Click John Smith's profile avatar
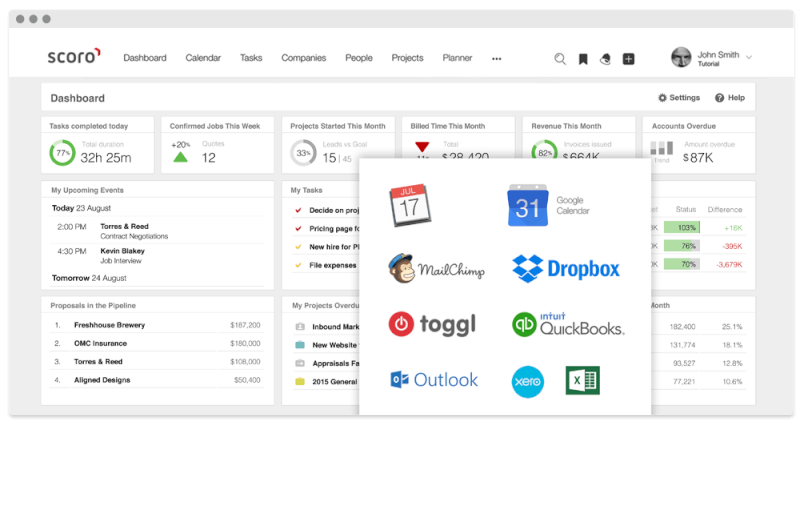This screenshot has height=526, width=800. click(681, 58)
